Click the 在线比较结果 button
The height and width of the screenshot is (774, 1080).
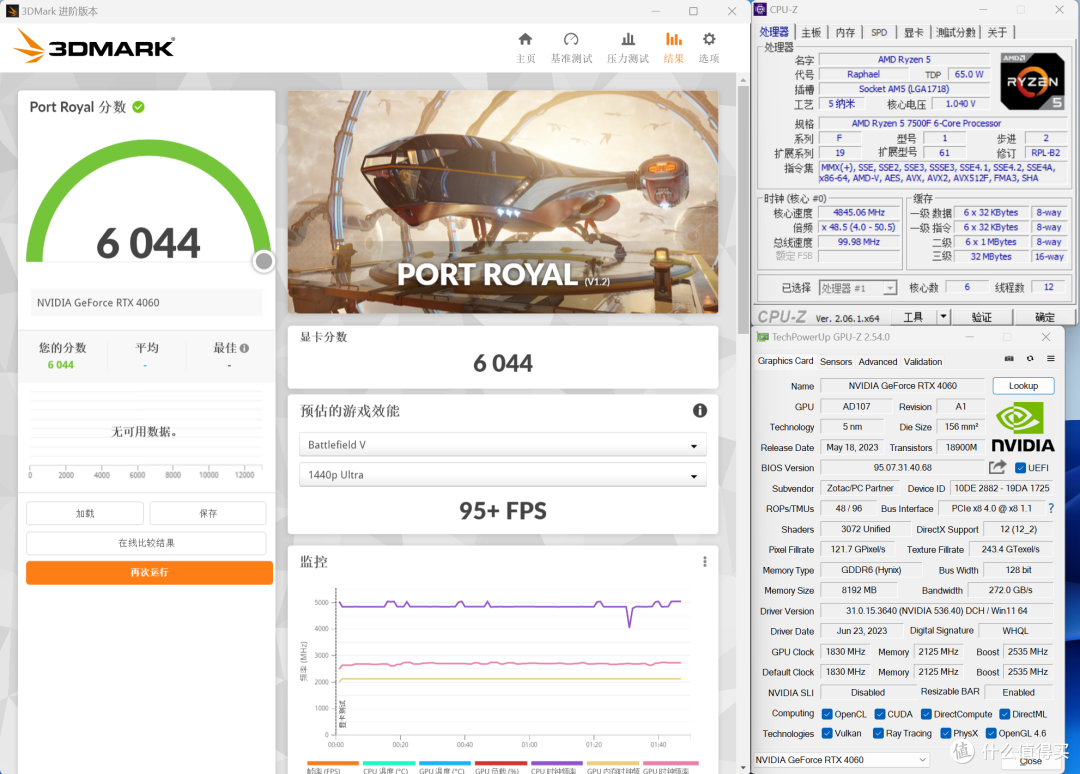[x=146, y=543]
